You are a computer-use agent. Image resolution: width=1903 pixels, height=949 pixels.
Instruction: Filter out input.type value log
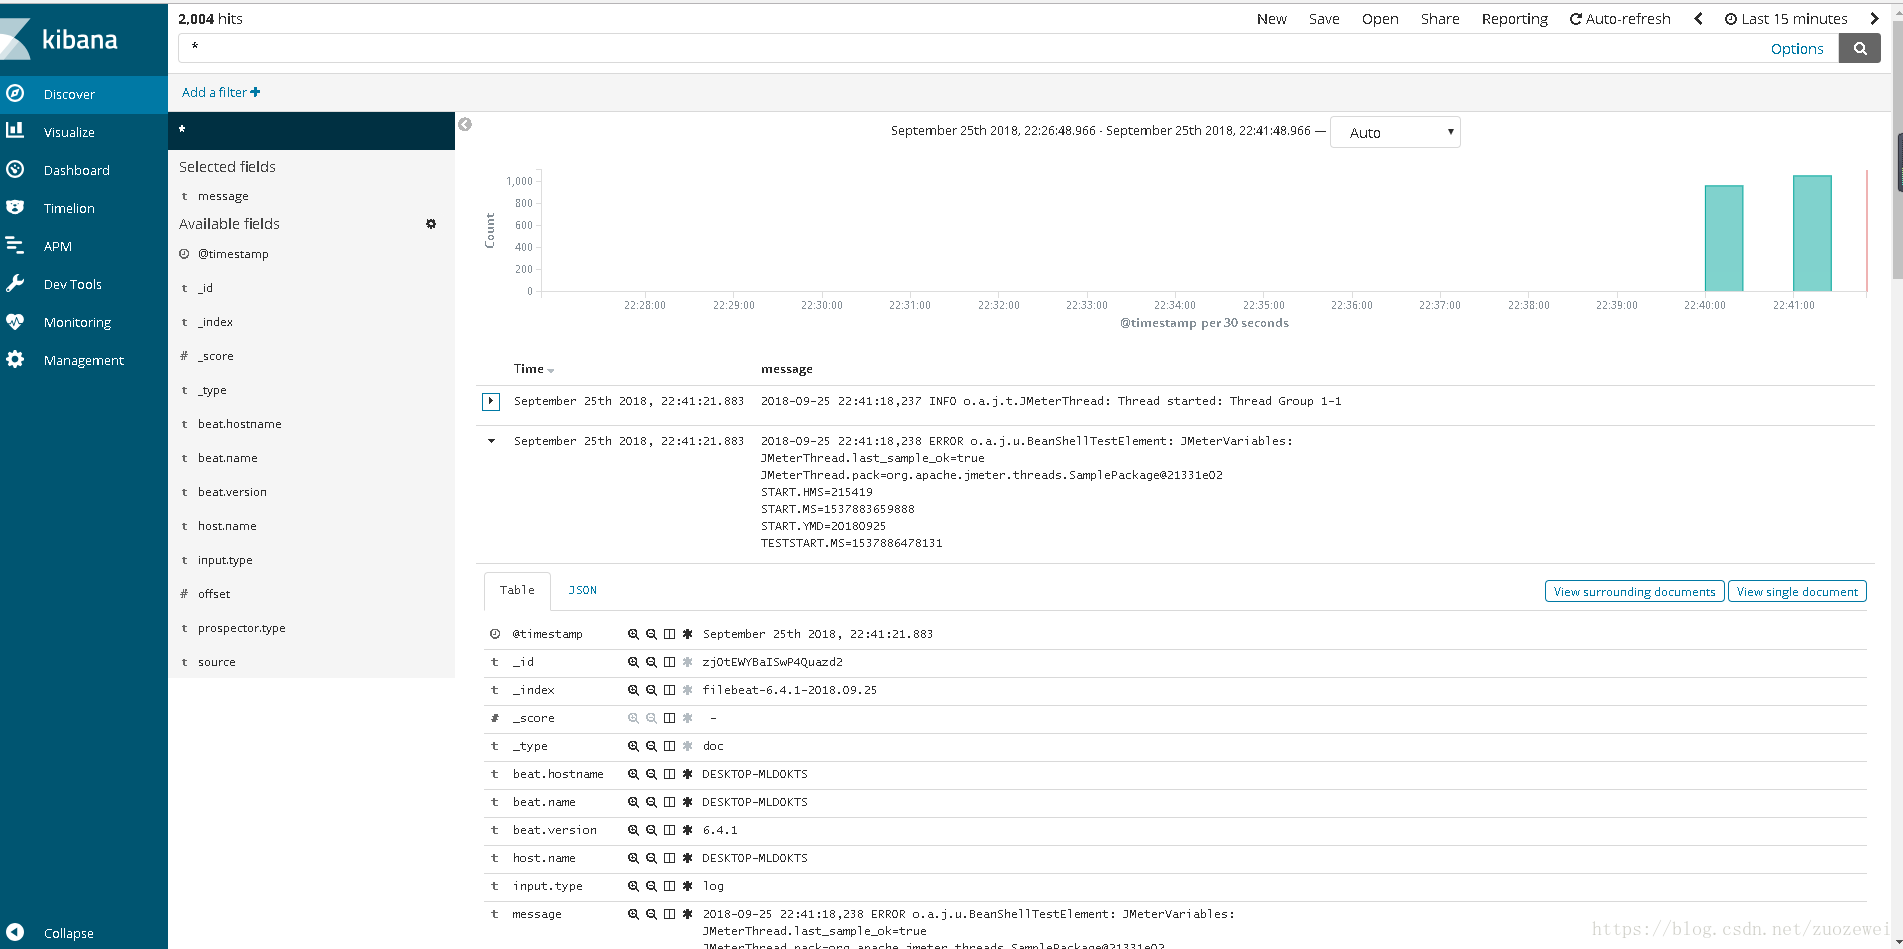tap(651, 886)
